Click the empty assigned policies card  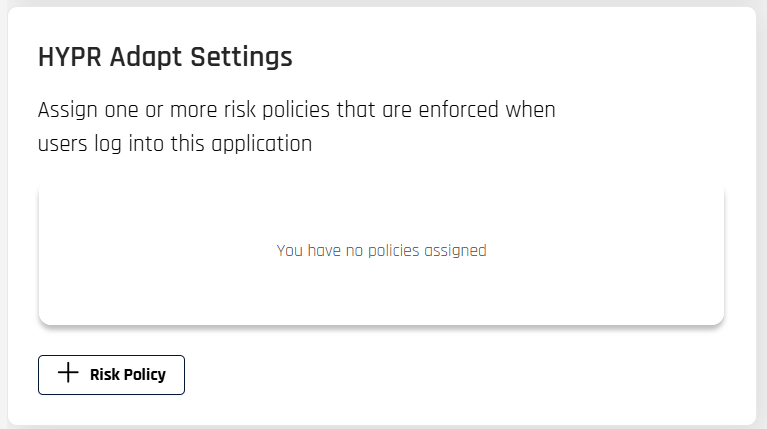[x=381, y=290]
